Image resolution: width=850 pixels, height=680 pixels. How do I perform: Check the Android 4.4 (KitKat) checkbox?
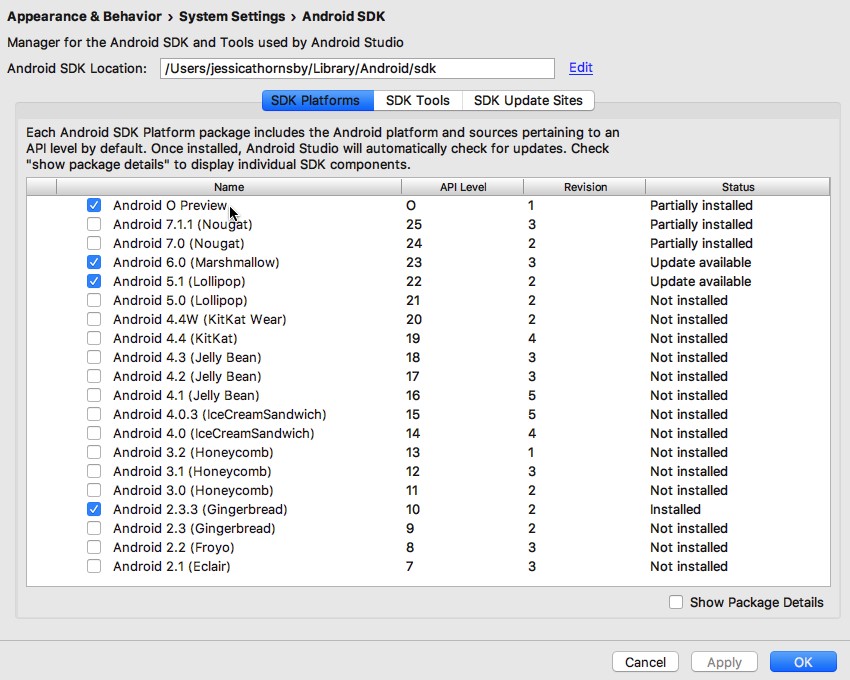[94, 338]
